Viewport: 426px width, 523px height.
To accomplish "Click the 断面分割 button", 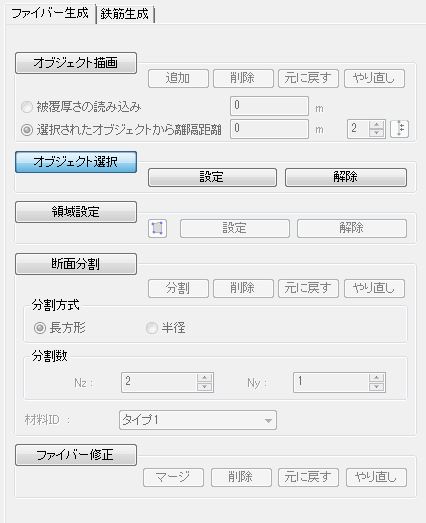I will pyautogui.click(x=76, y=264).
